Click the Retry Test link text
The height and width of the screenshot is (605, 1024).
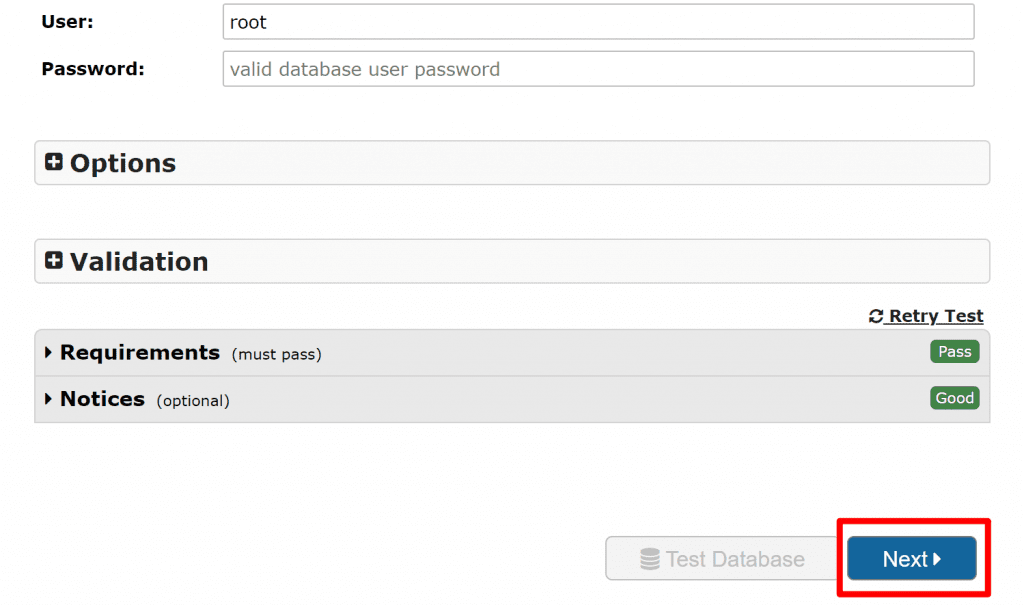(x=936, y=316)
